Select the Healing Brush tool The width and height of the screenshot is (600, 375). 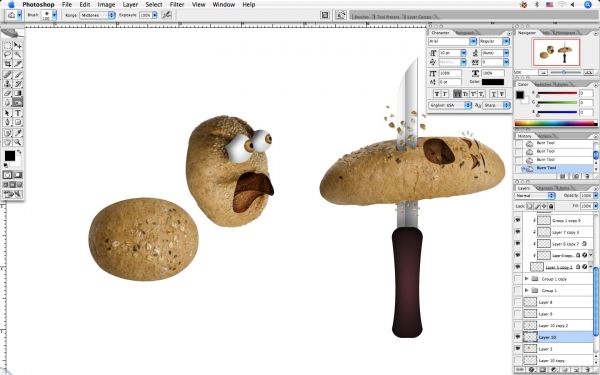point(7,75)
